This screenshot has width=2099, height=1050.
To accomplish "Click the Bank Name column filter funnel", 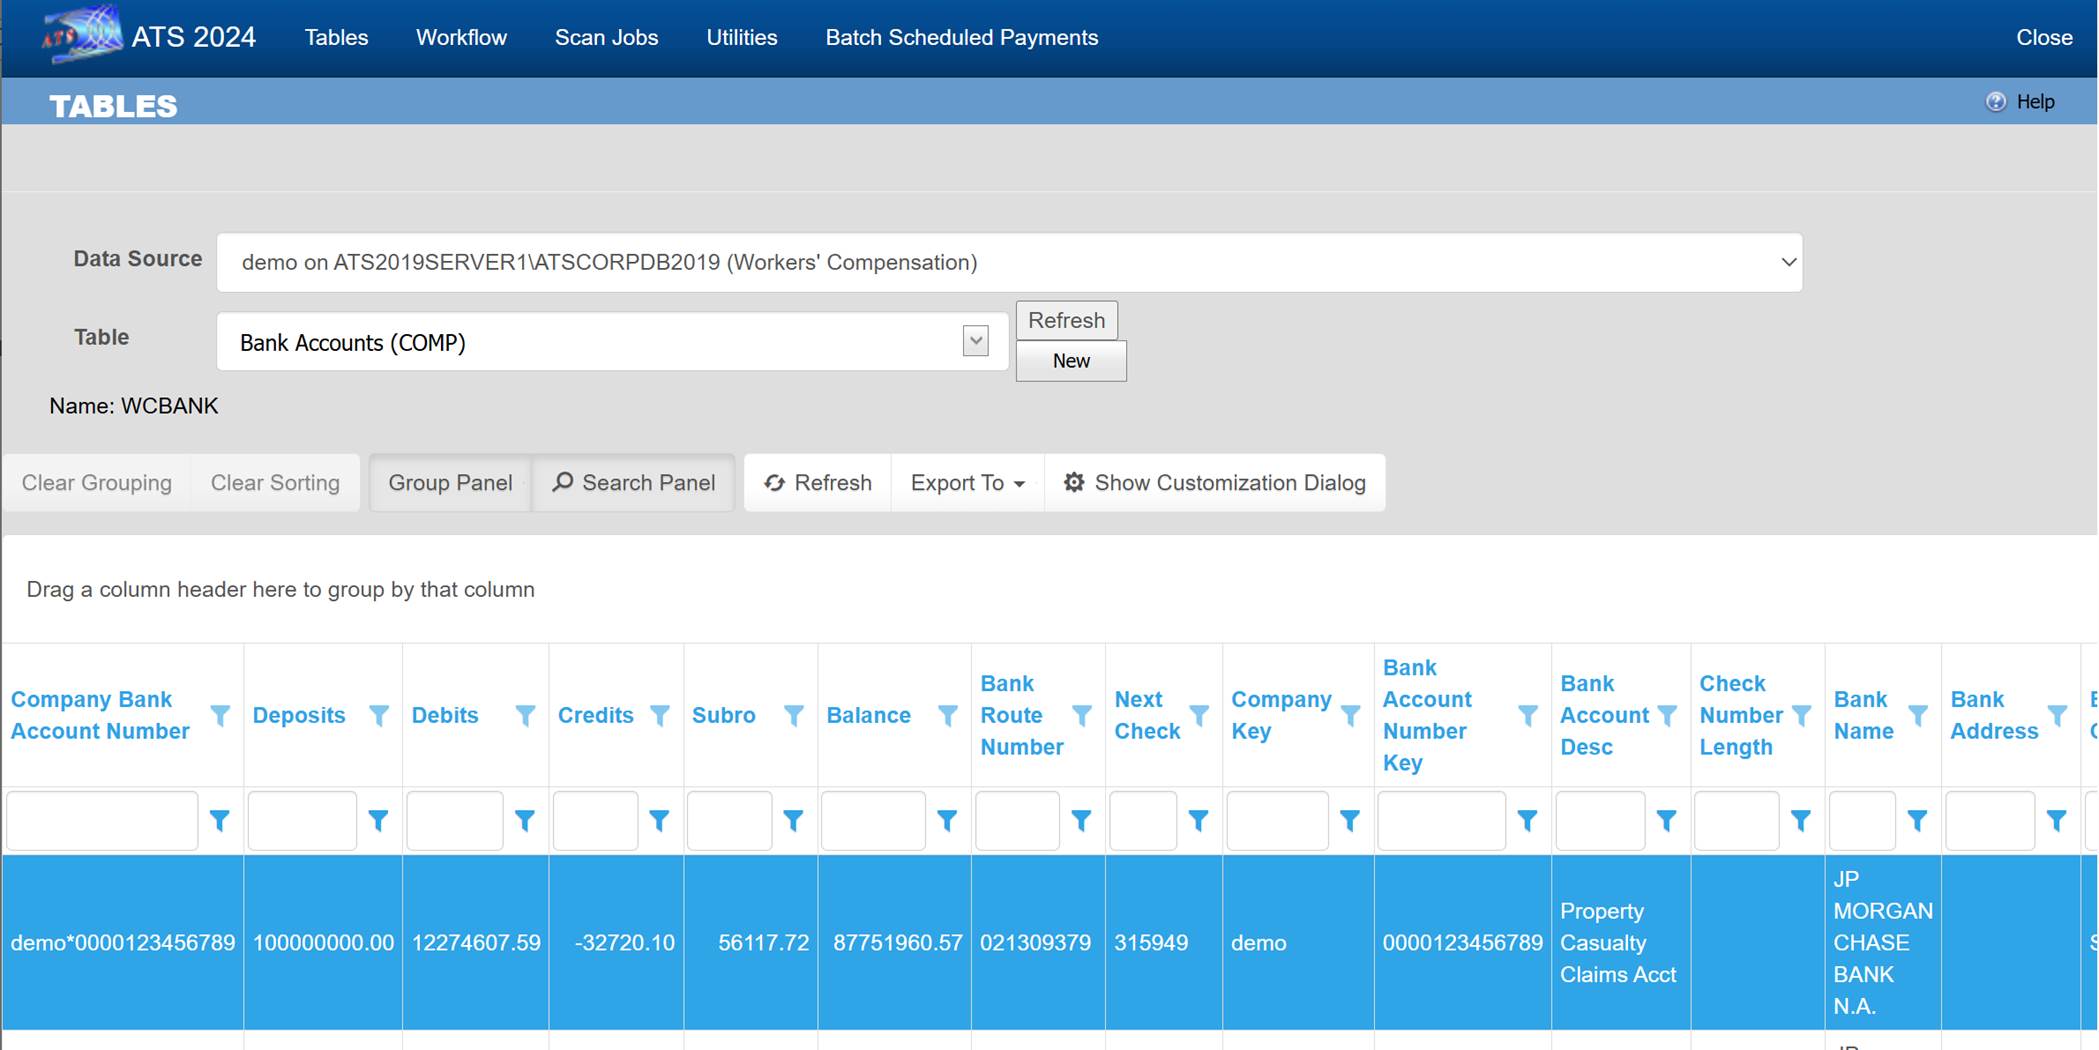I will point(1919,715).
